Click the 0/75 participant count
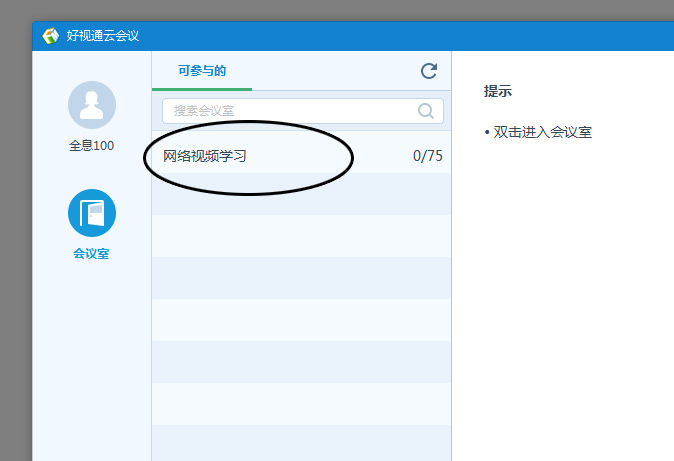This screenshot has height=461, width=674. tap(428, 156)
